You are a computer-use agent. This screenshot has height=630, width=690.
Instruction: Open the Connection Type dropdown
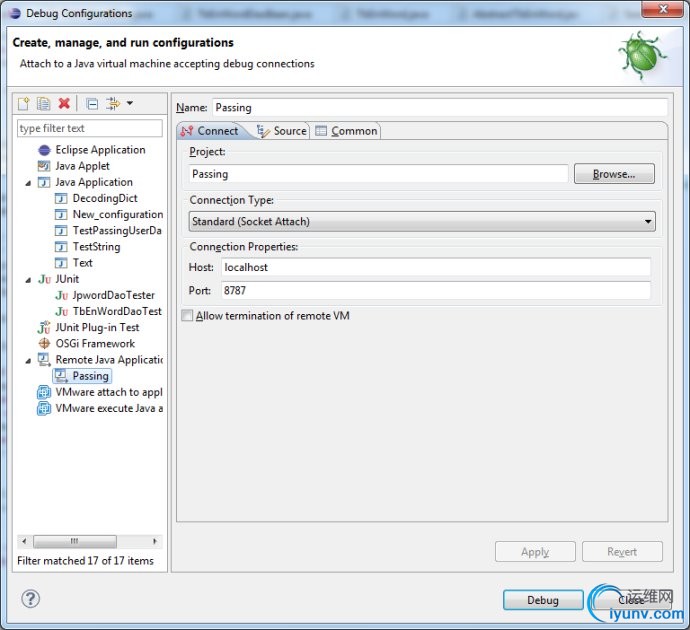pos(422,221)
